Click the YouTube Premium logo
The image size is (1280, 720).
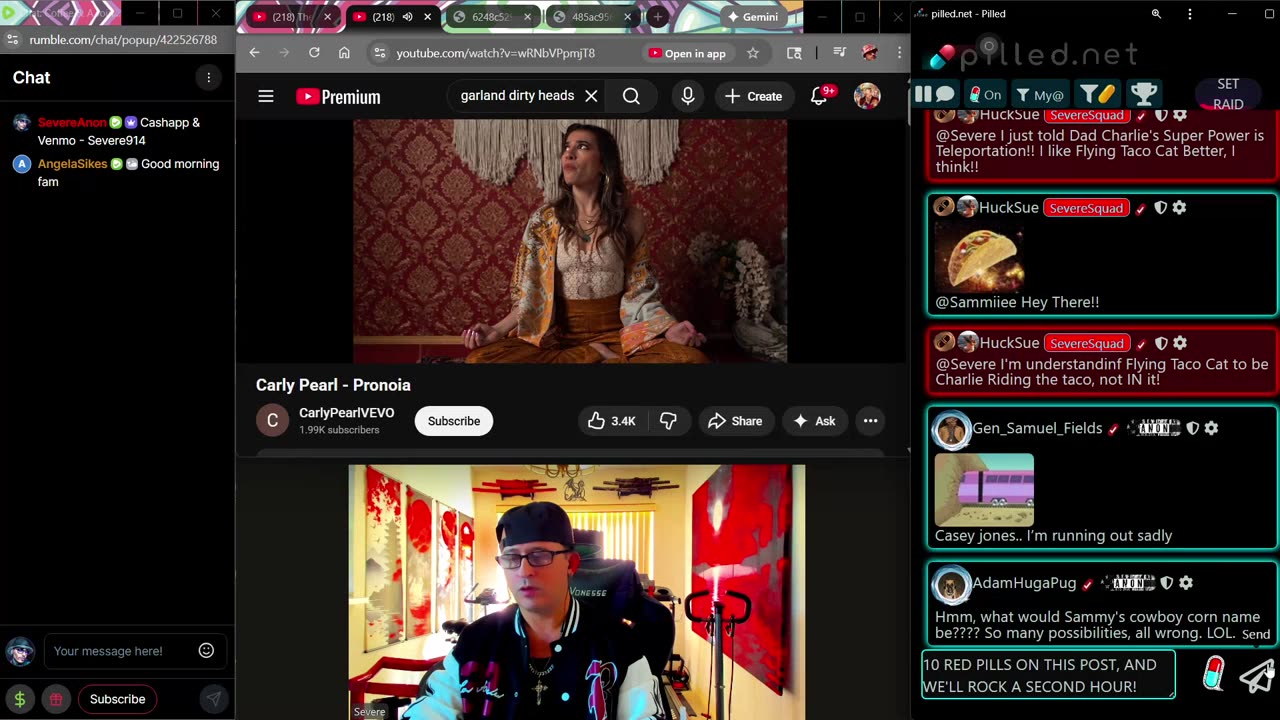click(338, 97)
